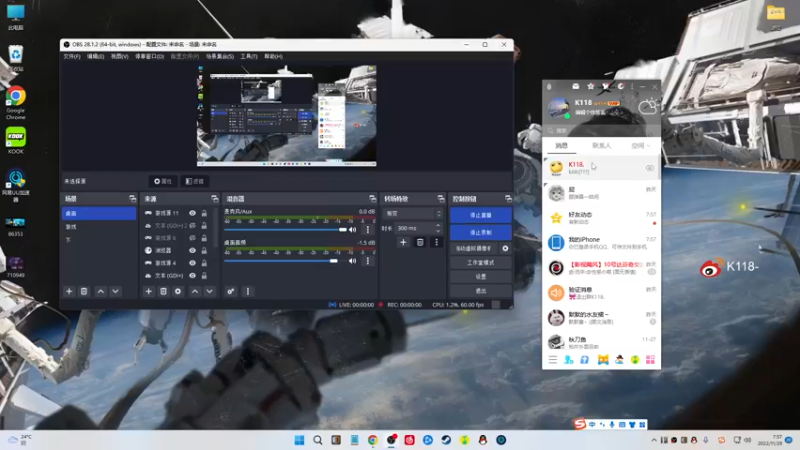The height and width of the screenshot is (450, 800).
Task: Click the 设置 button in OBS Controls
Action: [x=481, y=277]
